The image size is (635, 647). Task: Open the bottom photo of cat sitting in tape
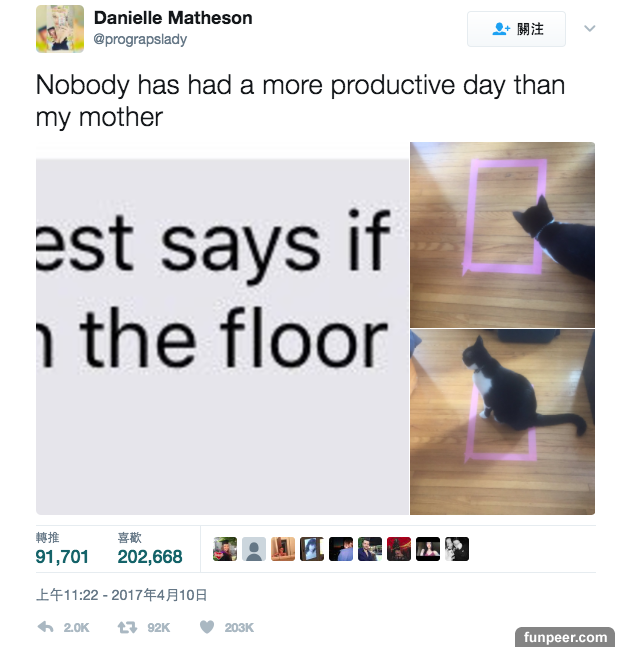click(502, 422)
